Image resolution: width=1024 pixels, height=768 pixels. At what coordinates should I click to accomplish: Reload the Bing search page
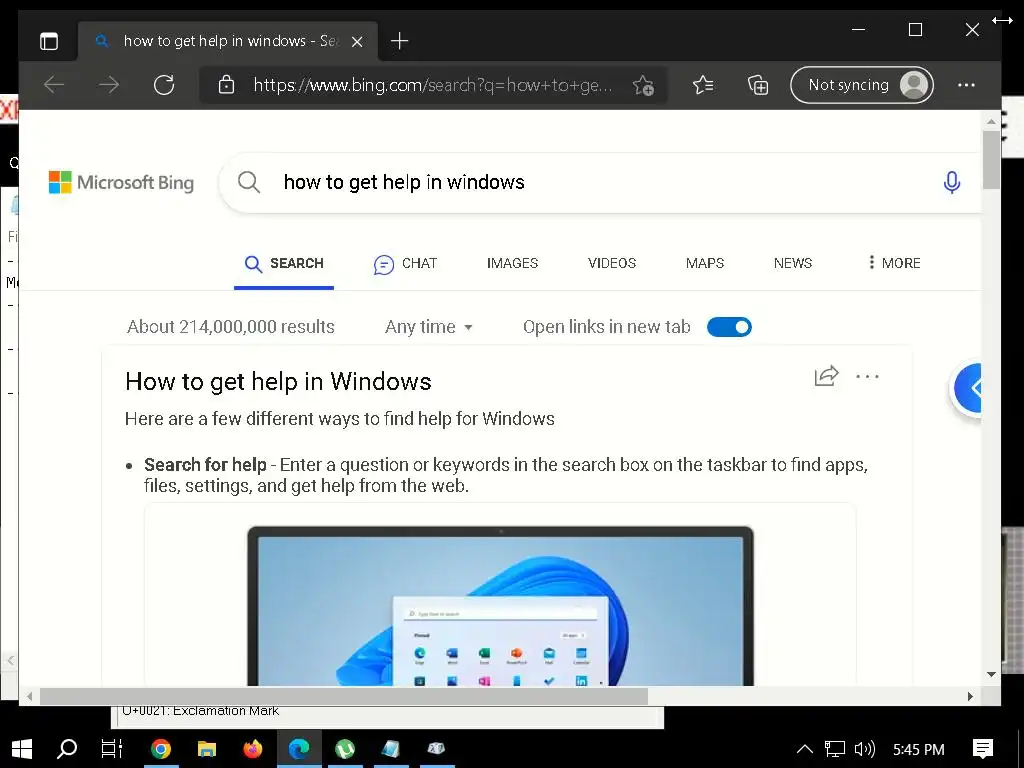coord(164,85)
